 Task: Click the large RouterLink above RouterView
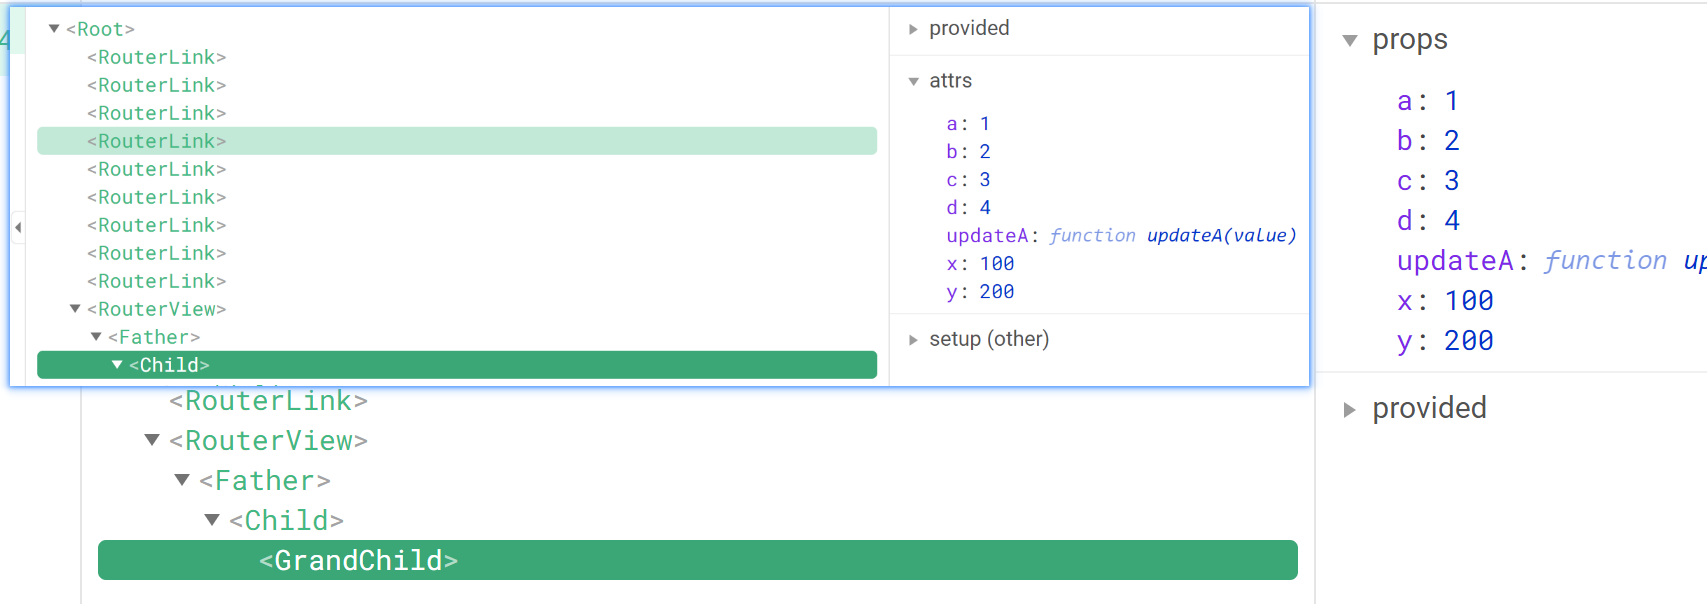(268, 401)
